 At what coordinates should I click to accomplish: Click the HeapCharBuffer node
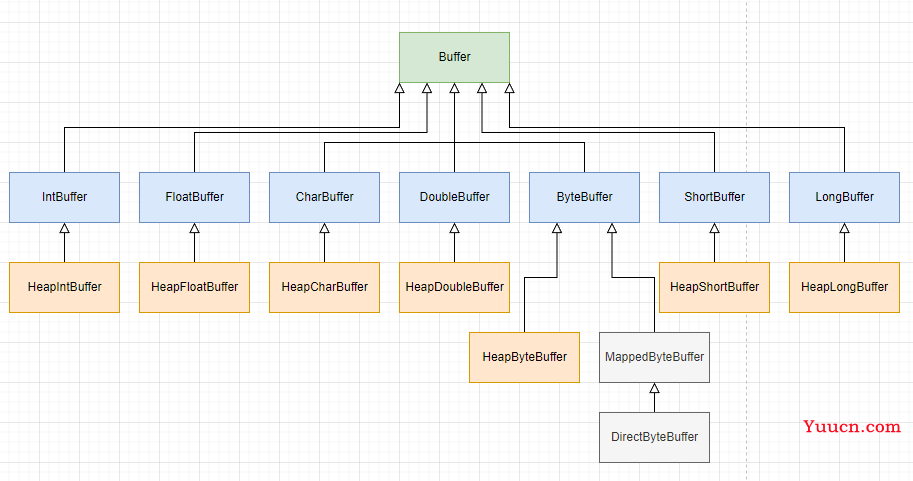click(324, 287)
